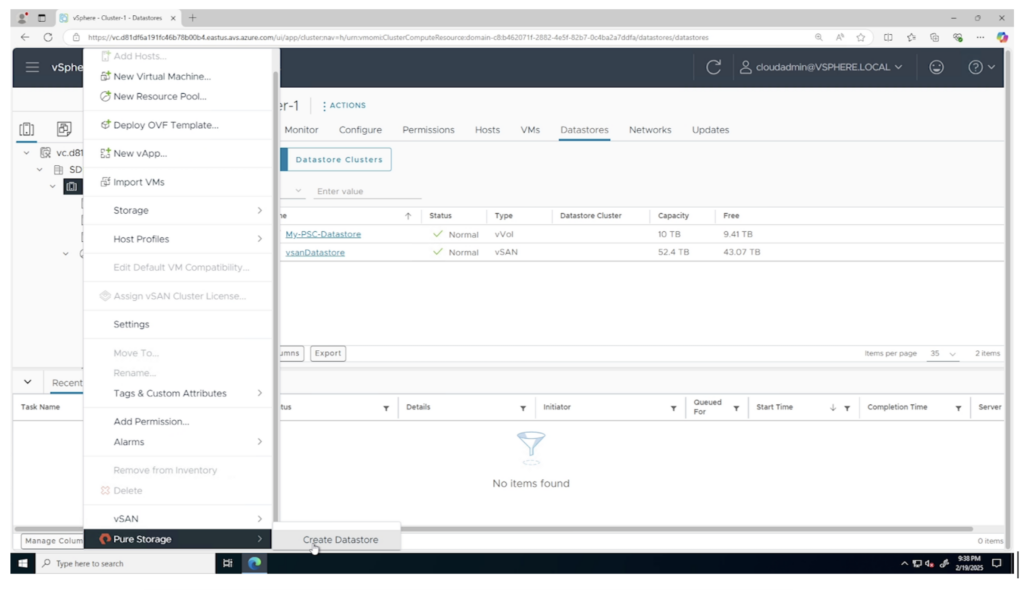Viewport: 1024px width, 590px height.
Task: Click the Export button
Action: point(328,353)
